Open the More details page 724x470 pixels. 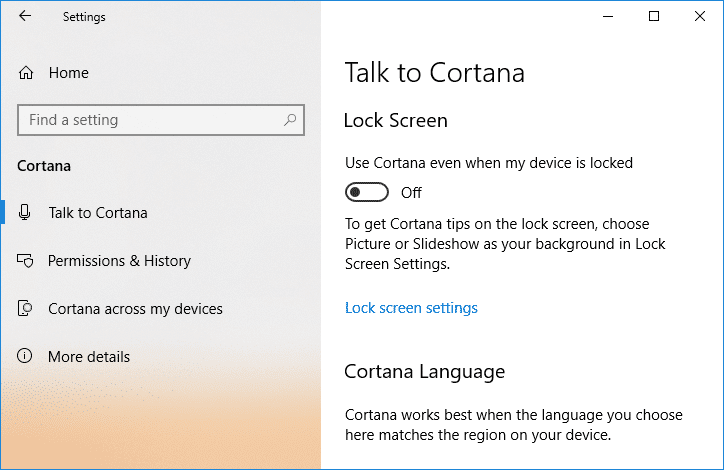[89, 357]
